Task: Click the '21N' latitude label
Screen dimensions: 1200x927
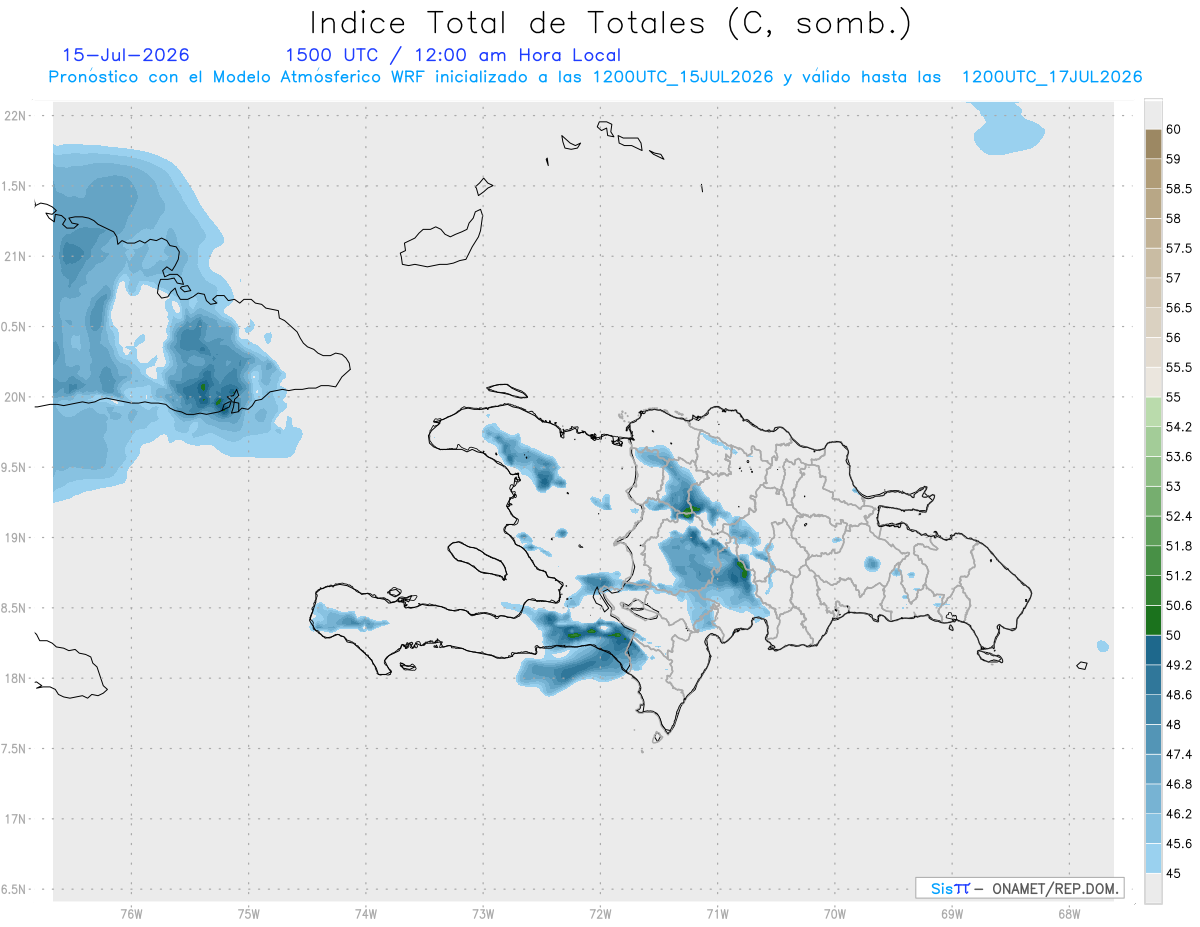Action: point(17,256)
